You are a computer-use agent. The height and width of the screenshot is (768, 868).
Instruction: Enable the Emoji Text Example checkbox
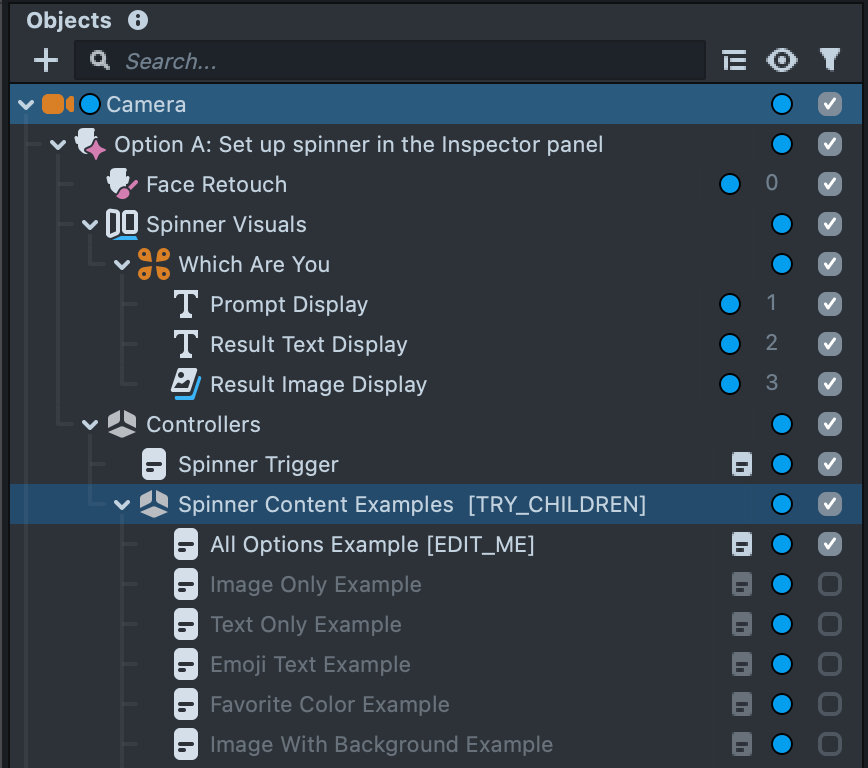click(x=829, y=664)
